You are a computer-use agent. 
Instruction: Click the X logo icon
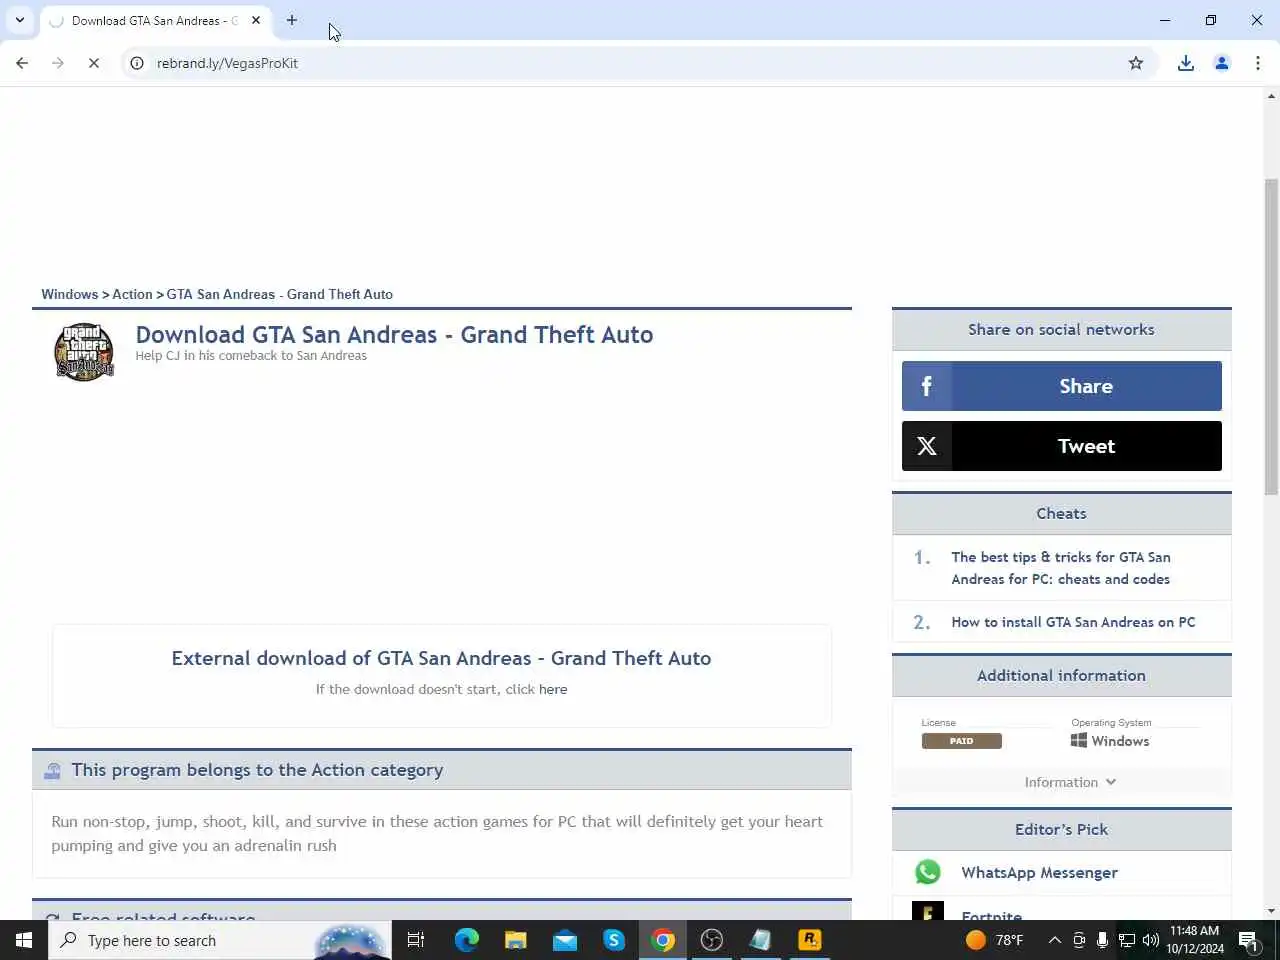(x=926, y=446)
